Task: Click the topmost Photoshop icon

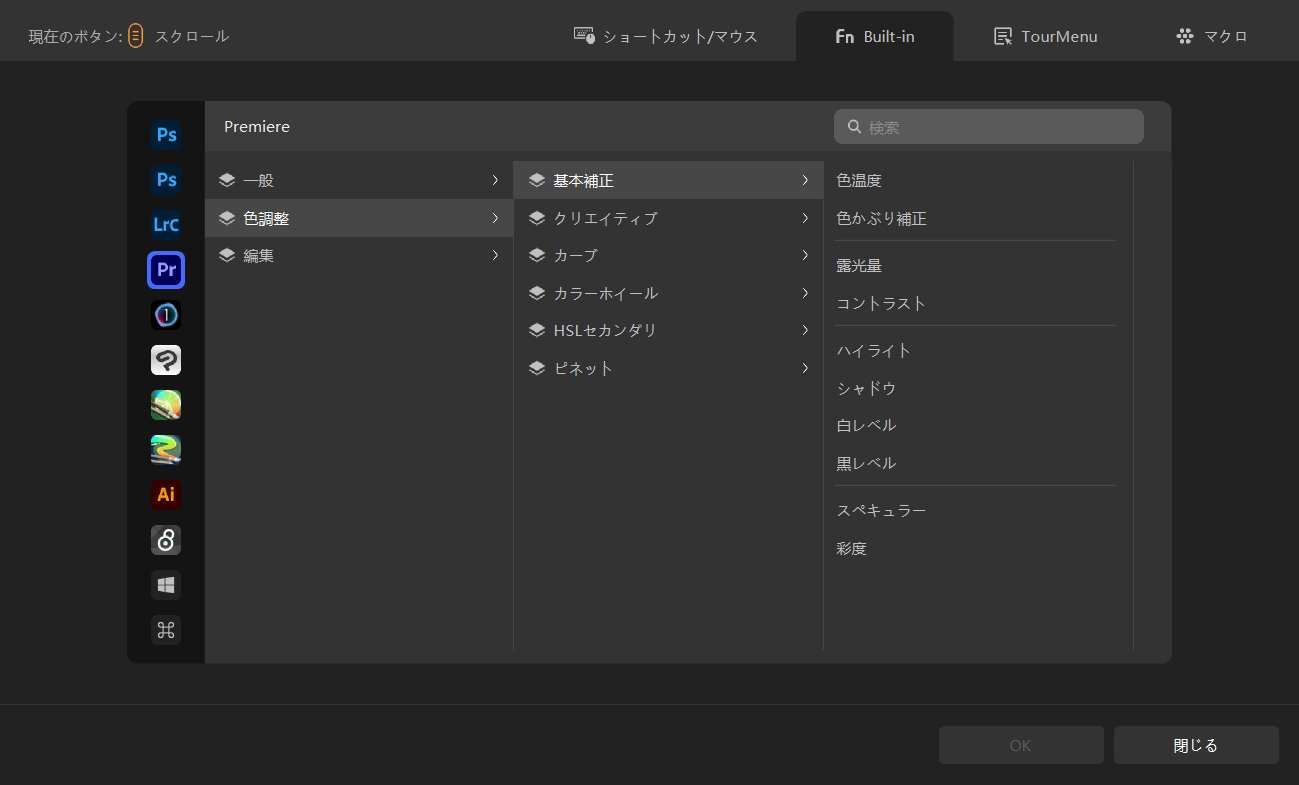Action: pos(166,135)
